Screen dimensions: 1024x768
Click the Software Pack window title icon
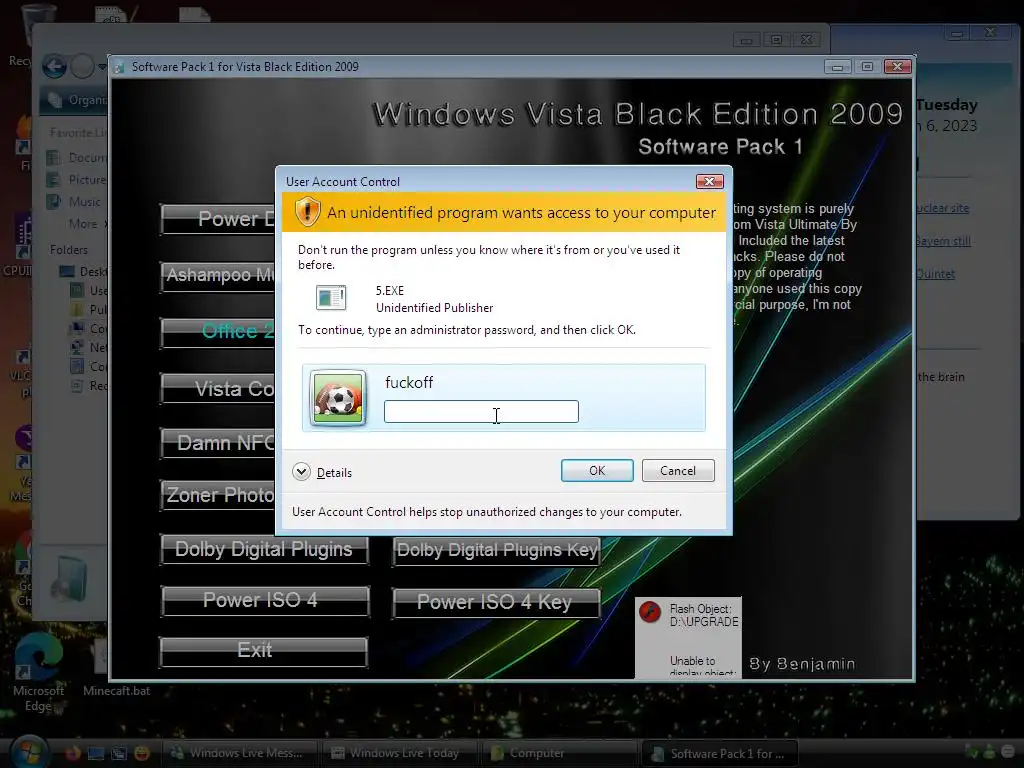(120, 67)
